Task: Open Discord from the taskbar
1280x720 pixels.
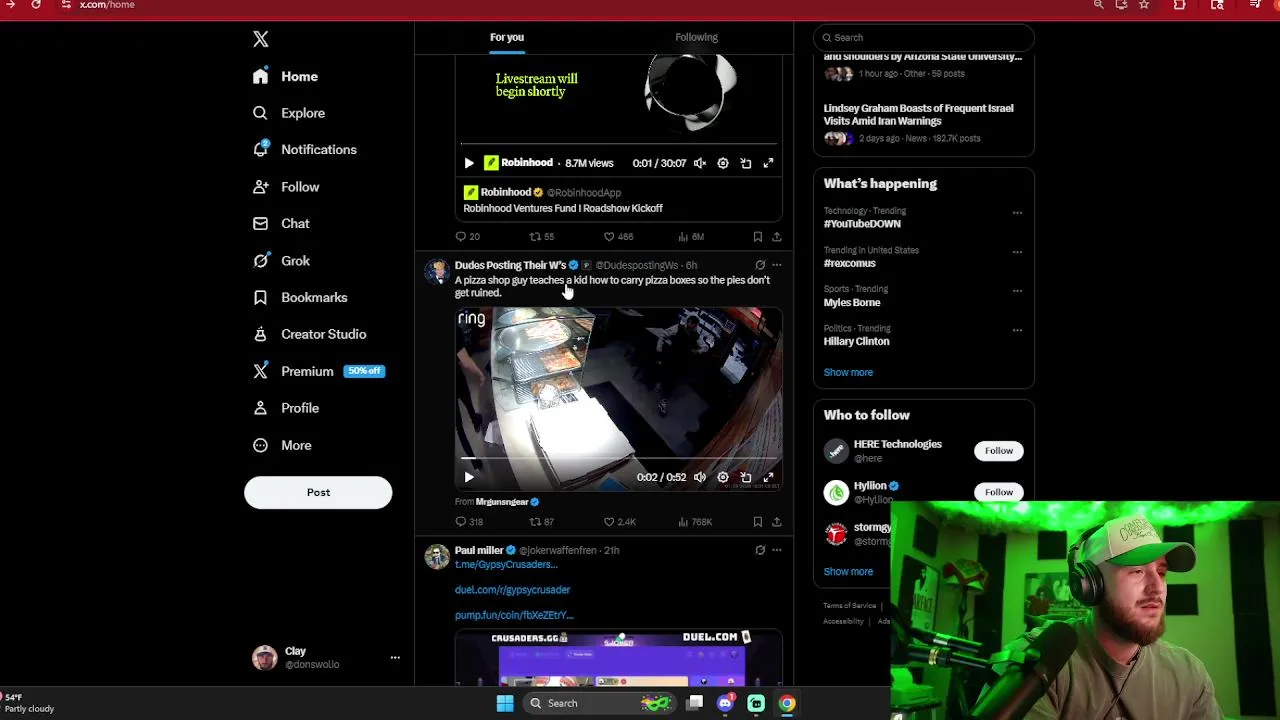Action: [725, 703]
